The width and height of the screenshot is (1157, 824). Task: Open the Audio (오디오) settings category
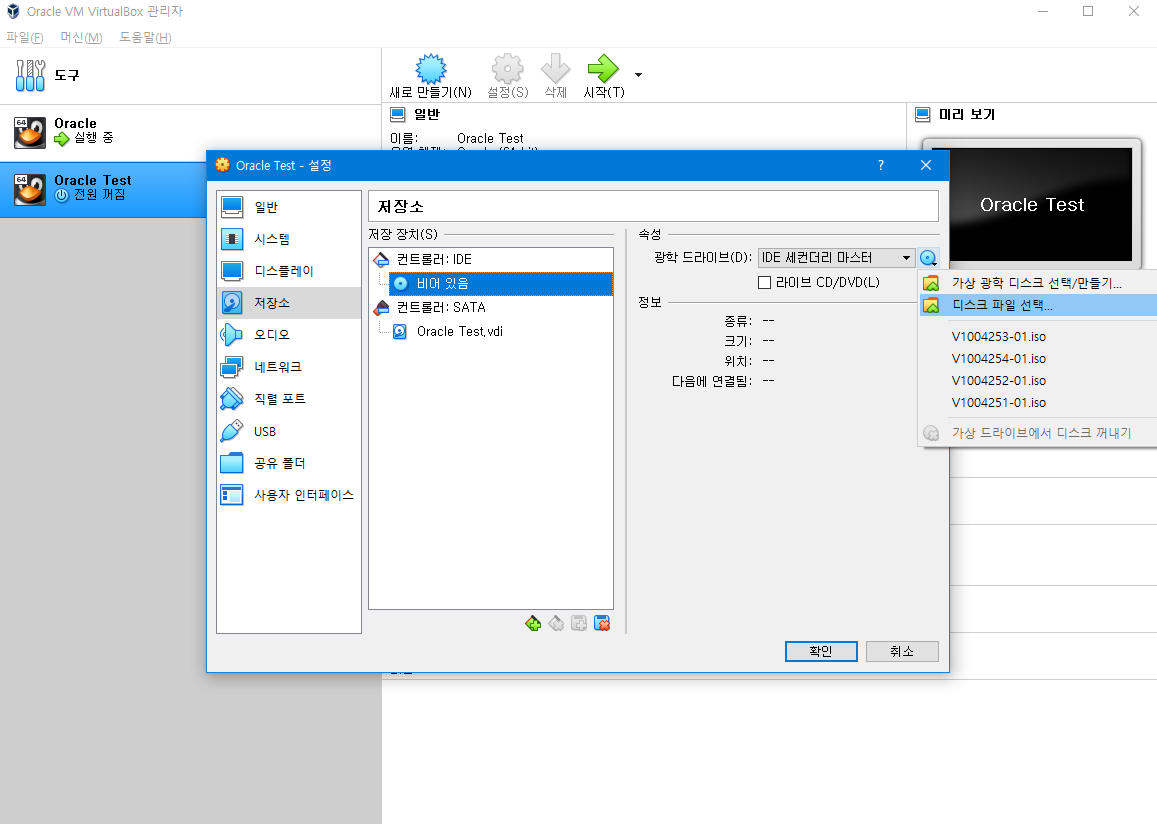click(x=289, y=335)
